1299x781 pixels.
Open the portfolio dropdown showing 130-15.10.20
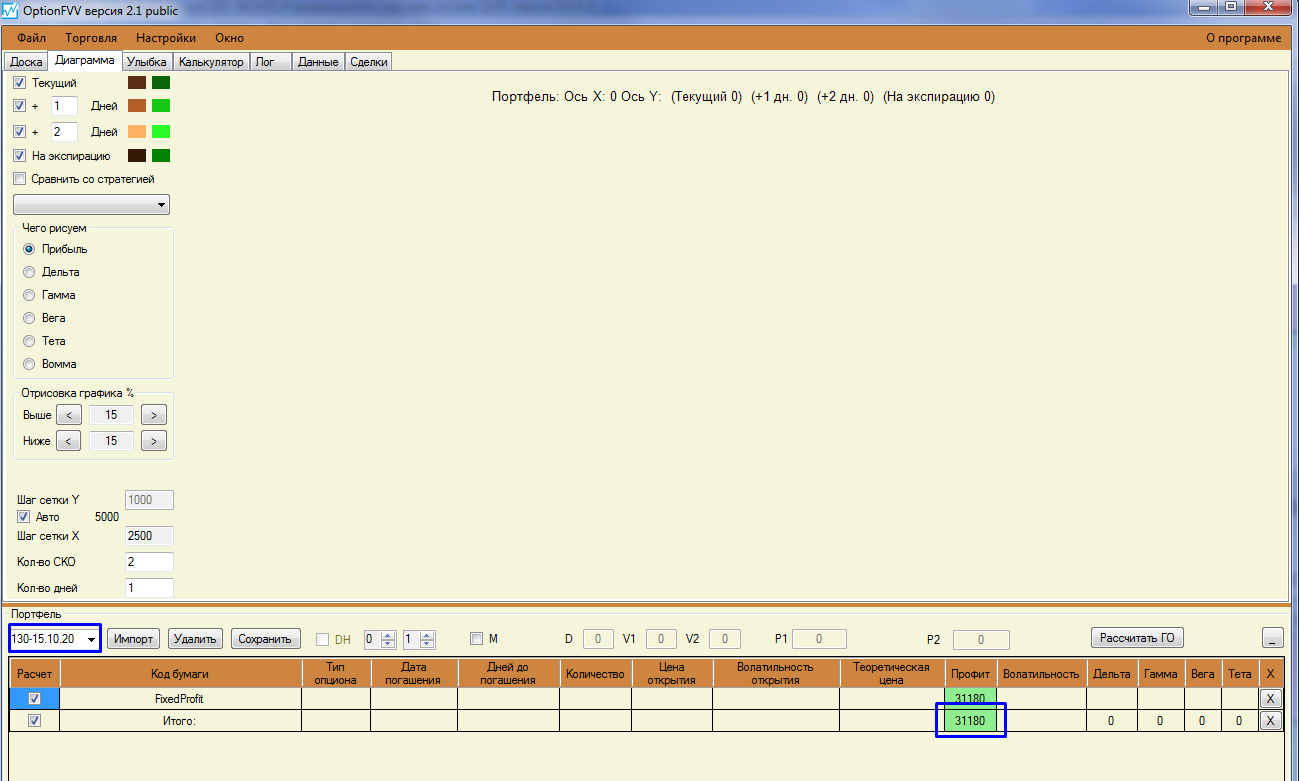pyautogui.click(x=54, y=638)
